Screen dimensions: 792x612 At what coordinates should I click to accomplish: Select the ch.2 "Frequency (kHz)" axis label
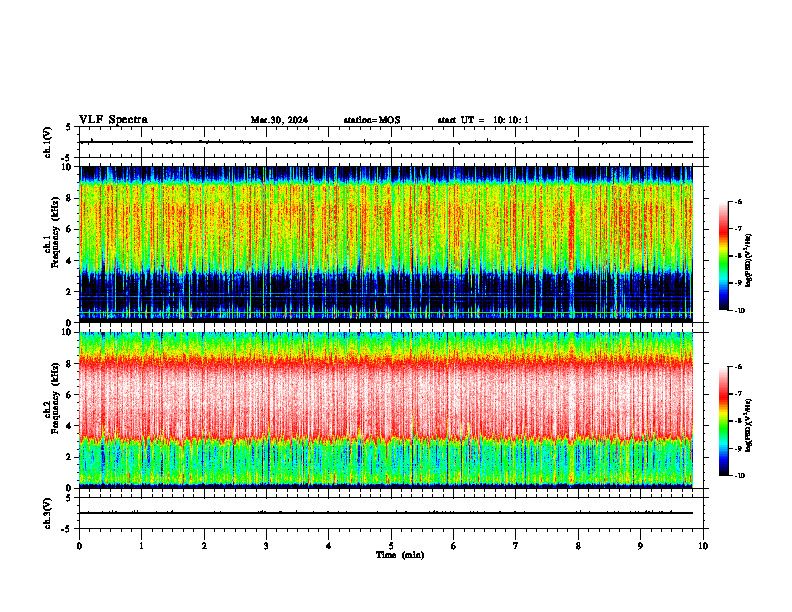tap(56, 398)
